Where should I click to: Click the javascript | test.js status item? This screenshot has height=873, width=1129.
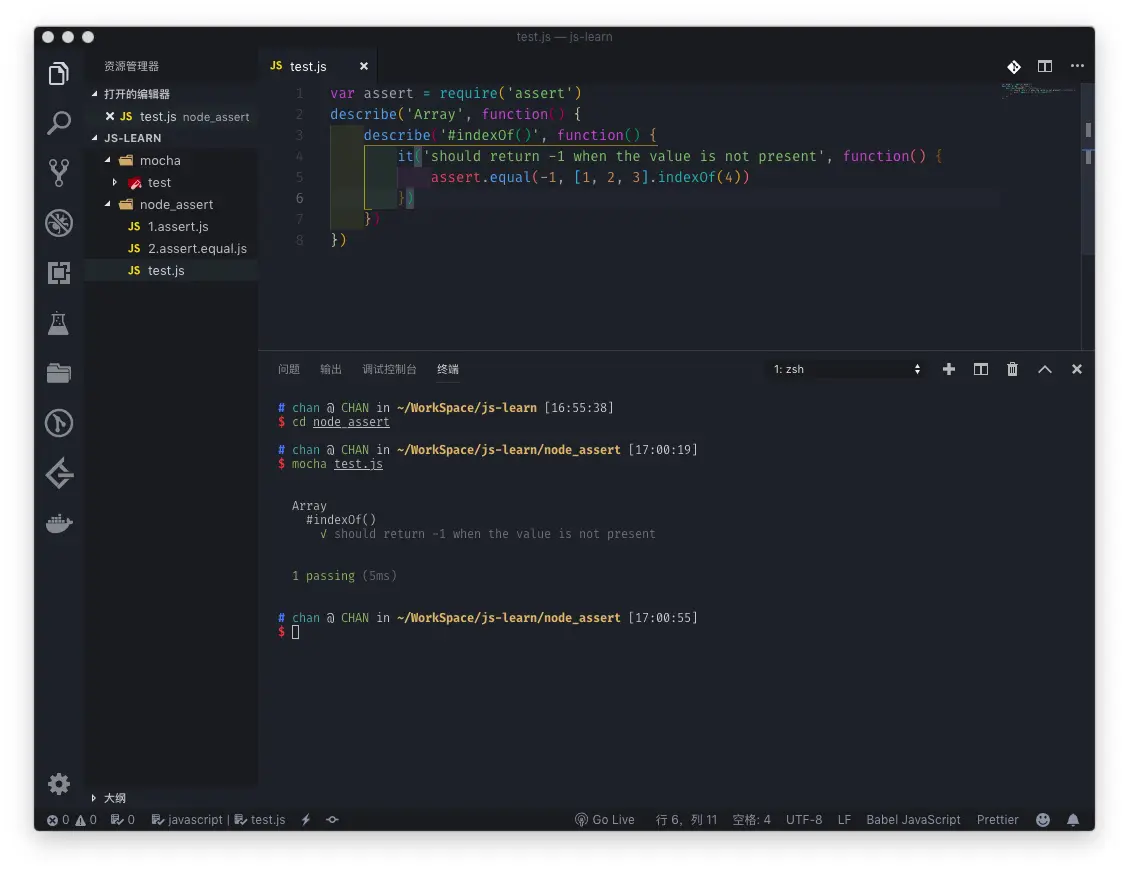pos(218,820)
